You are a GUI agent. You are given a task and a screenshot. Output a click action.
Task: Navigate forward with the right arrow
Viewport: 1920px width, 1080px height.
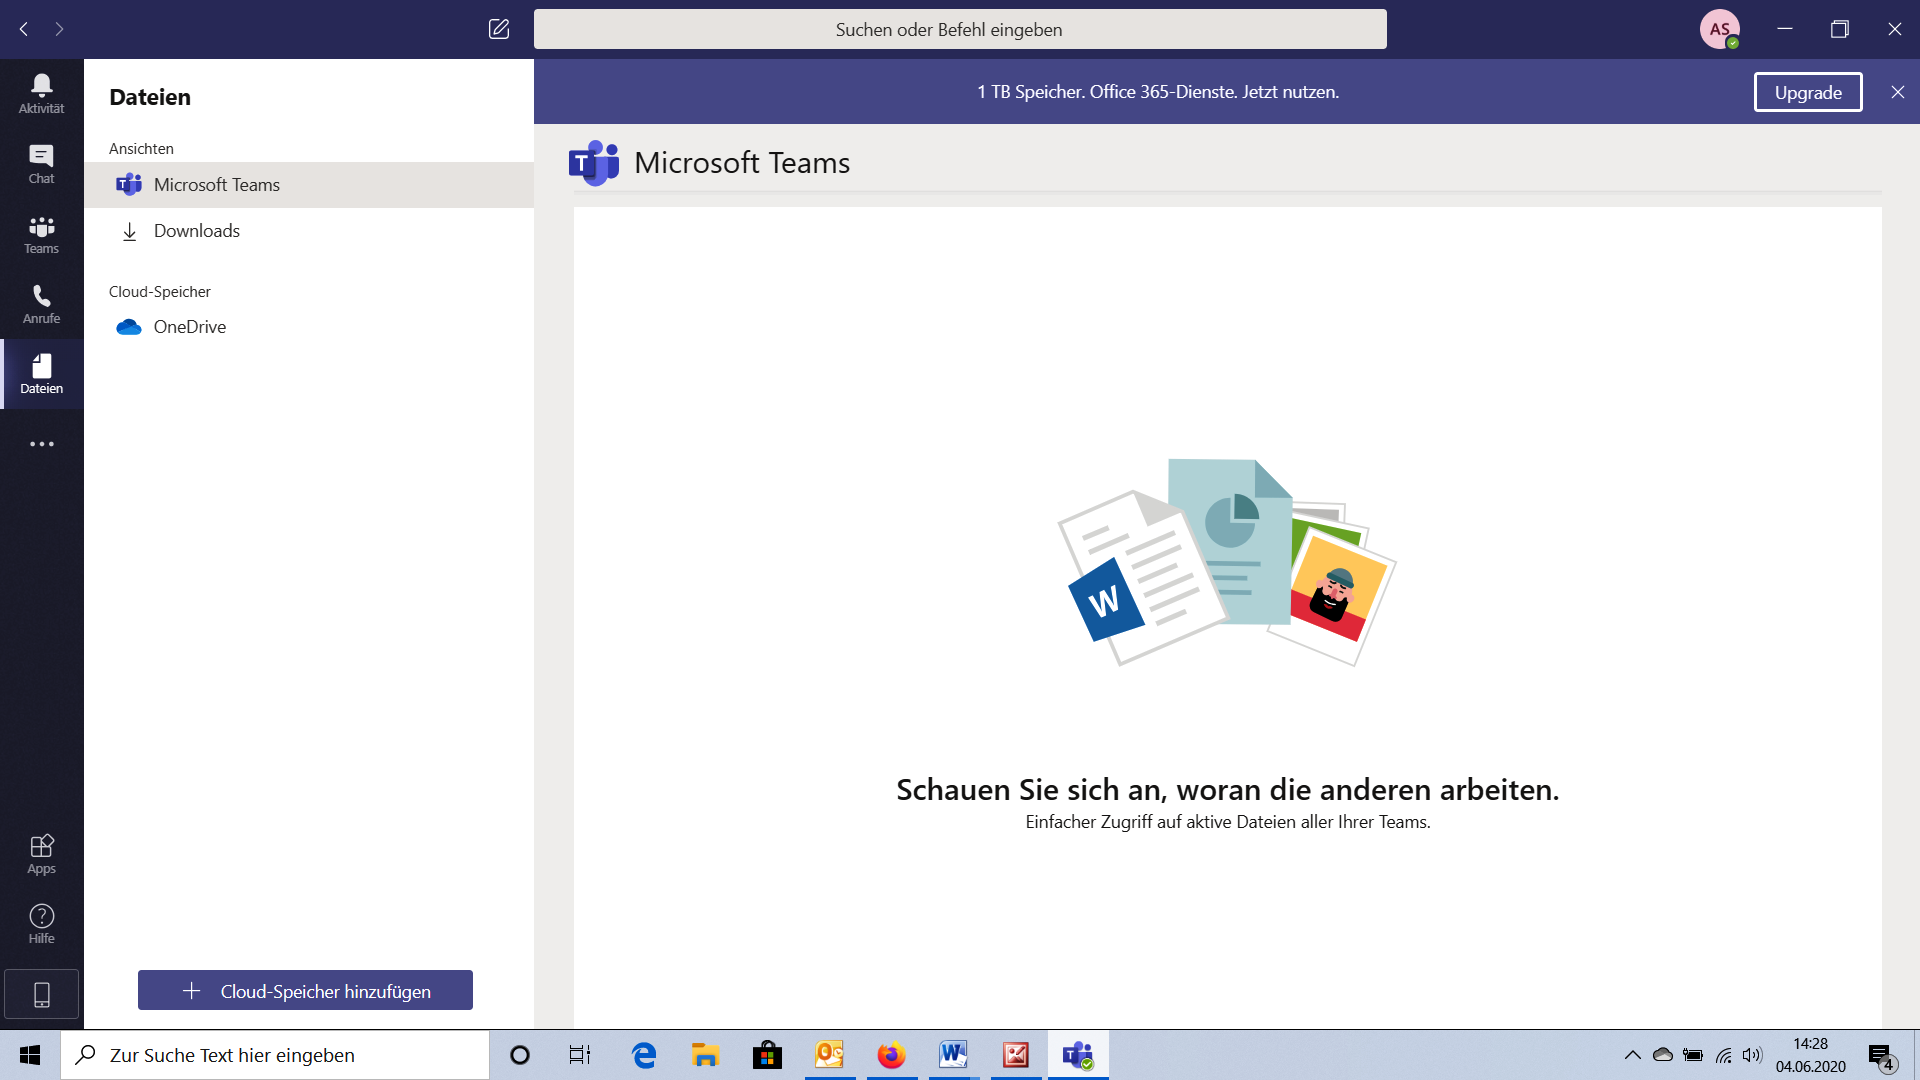59,29
